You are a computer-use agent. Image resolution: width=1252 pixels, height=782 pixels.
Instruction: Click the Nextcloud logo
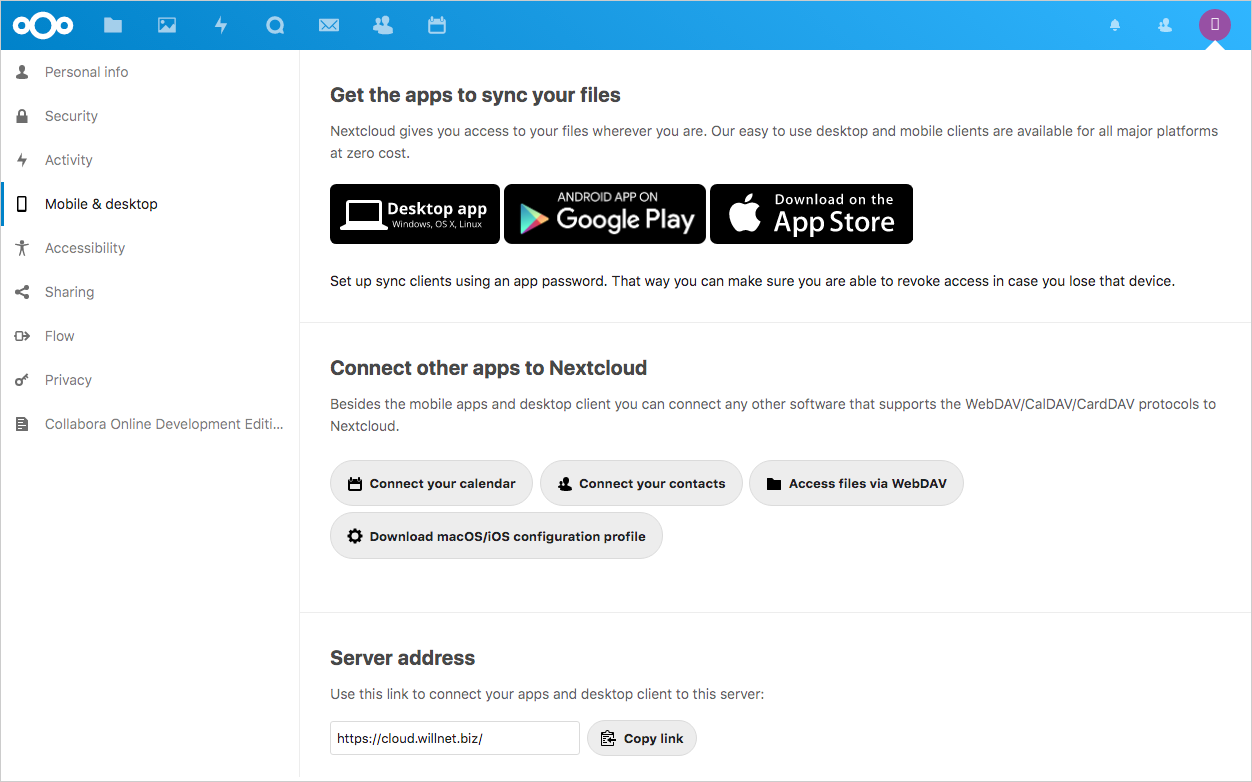pos(43,25)
